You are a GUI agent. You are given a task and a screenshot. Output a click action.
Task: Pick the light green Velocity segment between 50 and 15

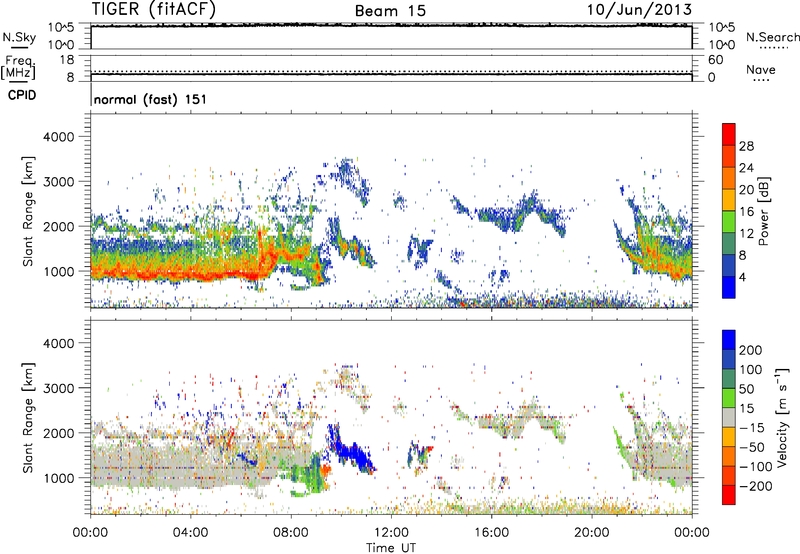point(729,398)
